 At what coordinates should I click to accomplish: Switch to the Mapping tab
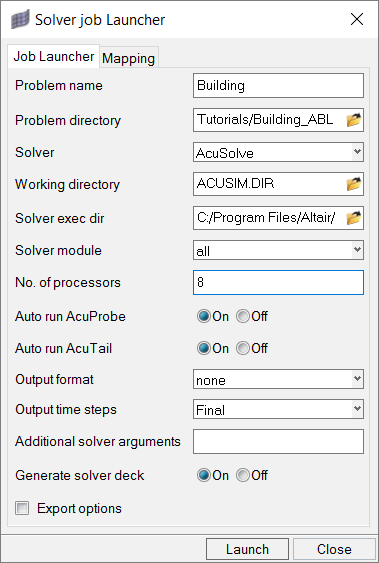pos(128,57)
